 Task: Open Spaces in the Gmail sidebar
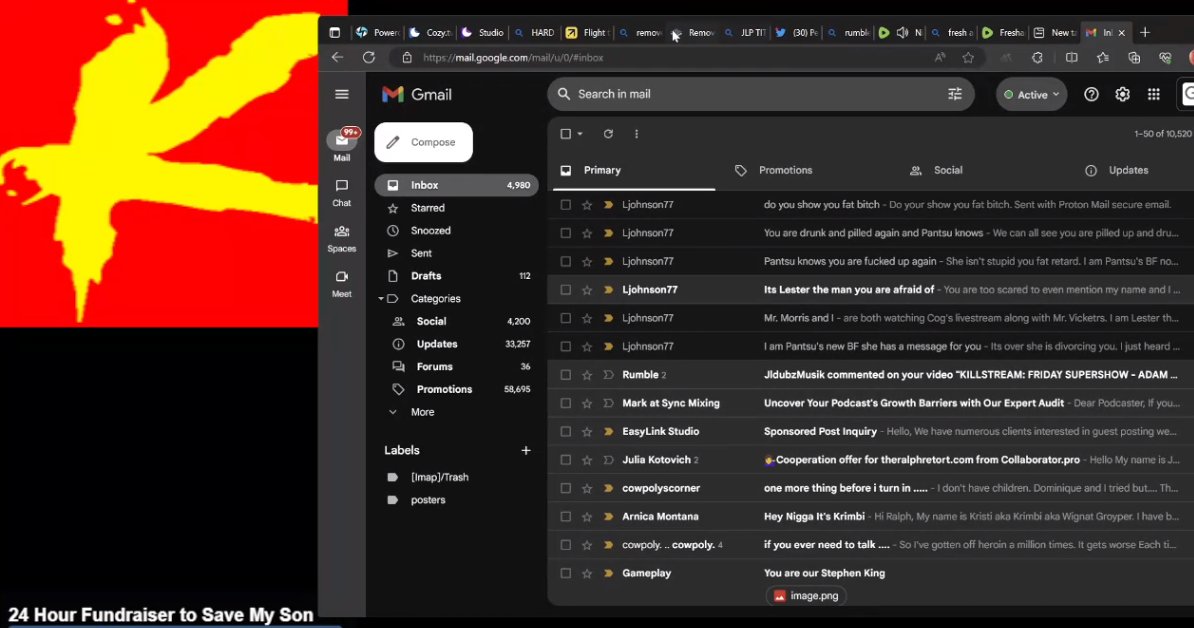point(341,238)
